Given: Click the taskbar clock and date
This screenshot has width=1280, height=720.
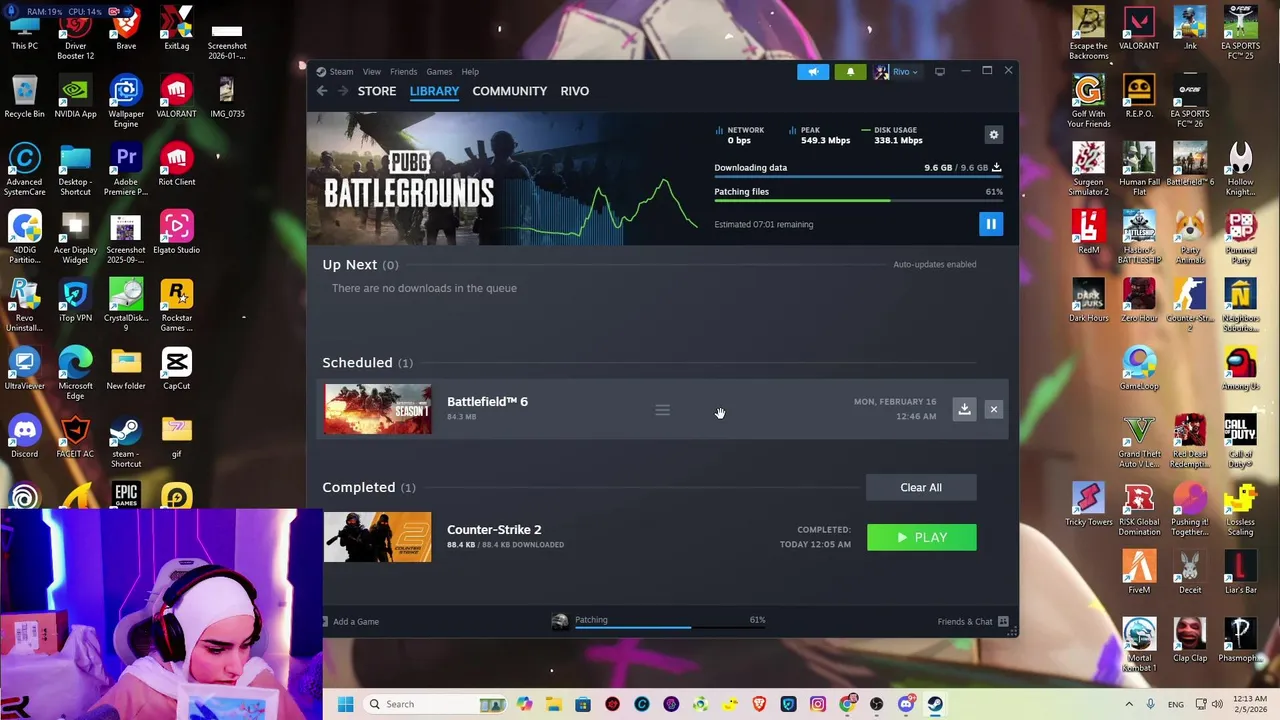Looking at the screenshot, I should click(1249, 704).
